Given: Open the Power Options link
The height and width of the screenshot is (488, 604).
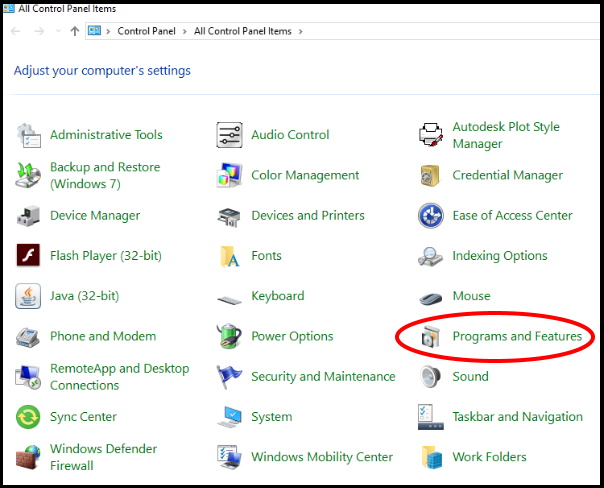Looking at the screenshot, I should pyautogui.click(x=292, y=336).
